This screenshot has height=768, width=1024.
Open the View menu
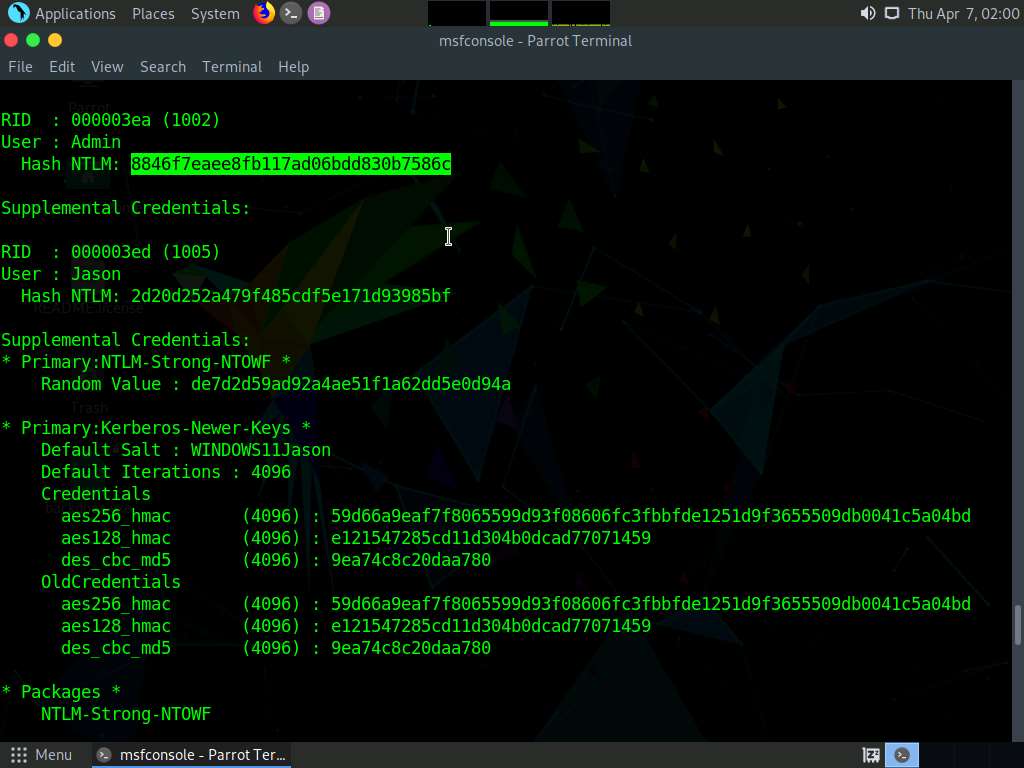[x=107, y=67]
